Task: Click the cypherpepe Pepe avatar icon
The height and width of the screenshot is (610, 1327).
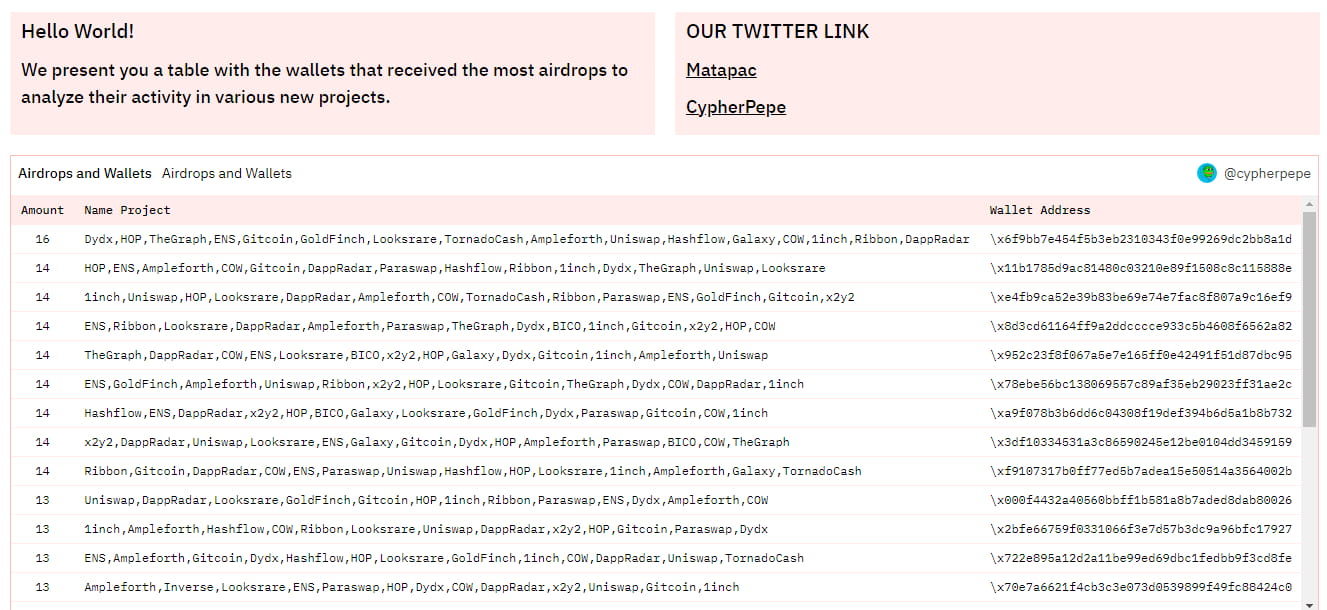Action: 1207,173
